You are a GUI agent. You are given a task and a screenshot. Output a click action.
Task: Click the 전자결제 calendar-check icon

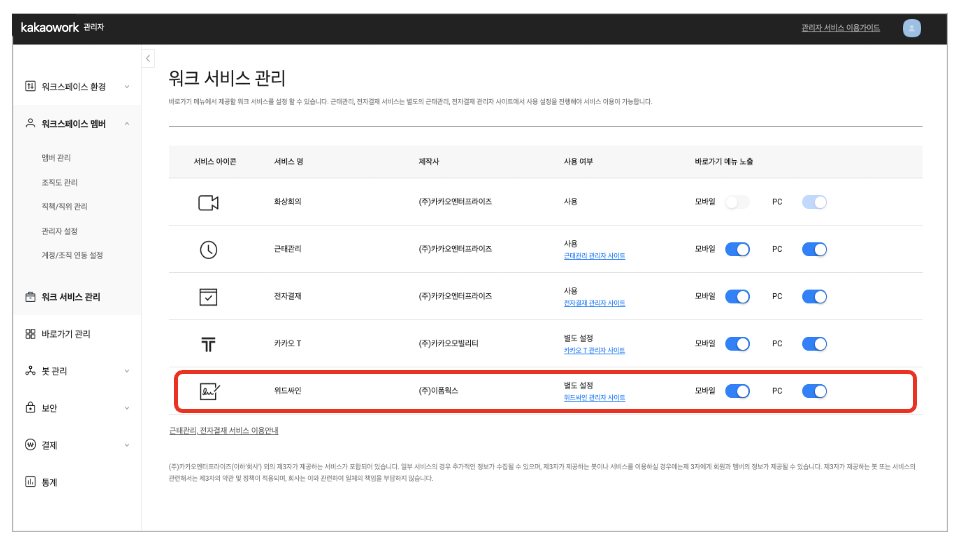tap(208, 297)
